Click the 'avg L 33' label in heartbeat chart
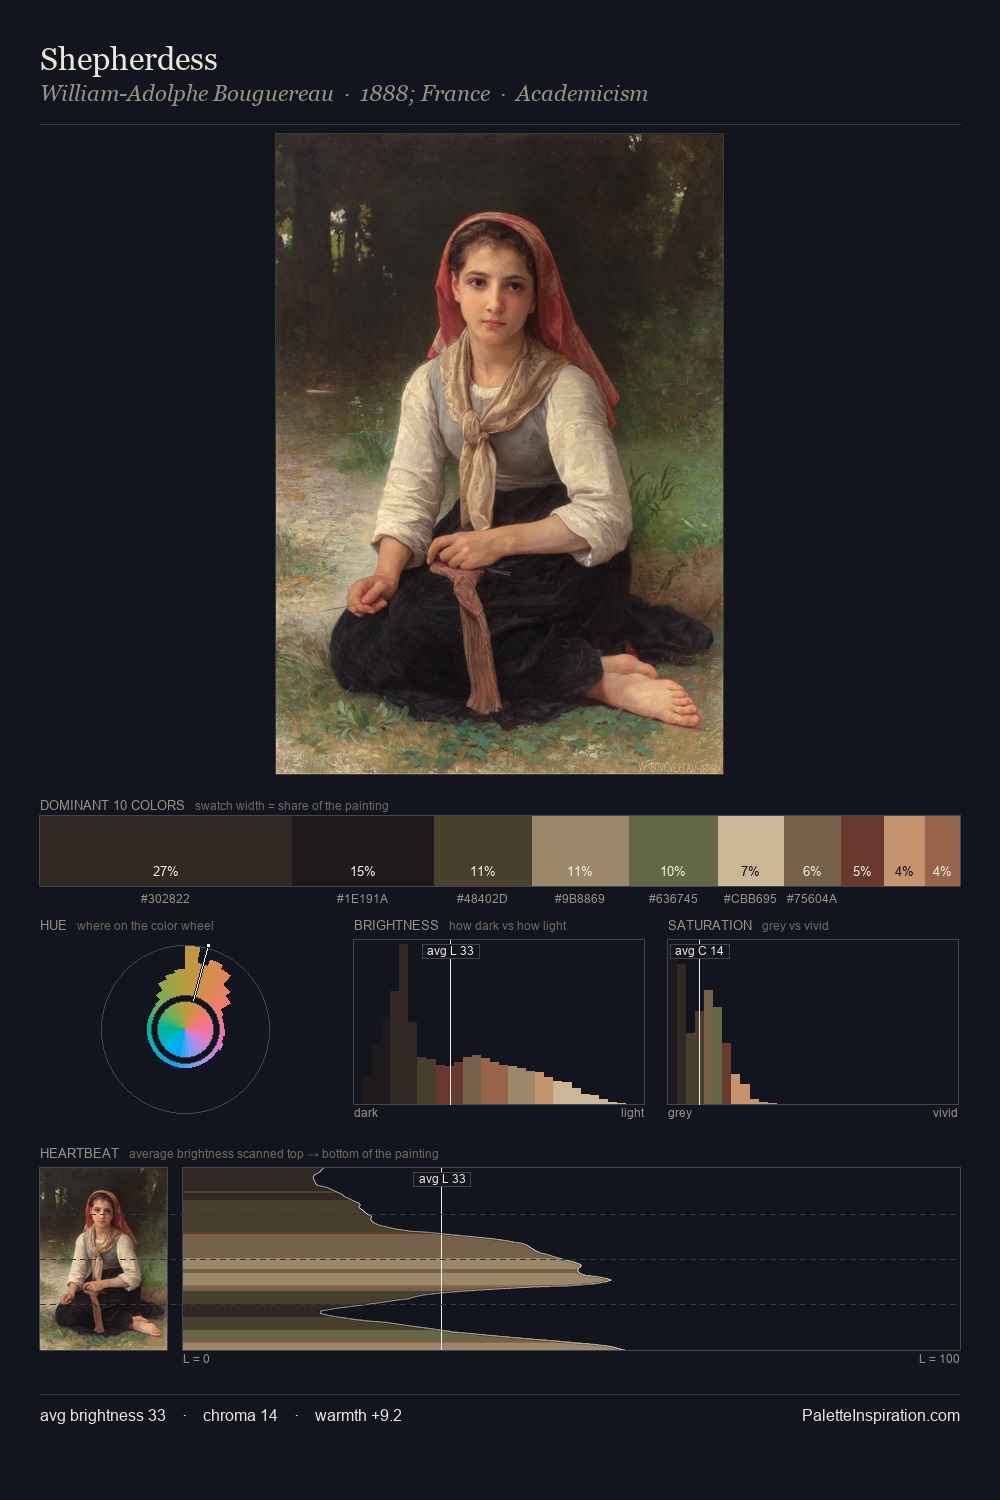 click(442, 1179)
